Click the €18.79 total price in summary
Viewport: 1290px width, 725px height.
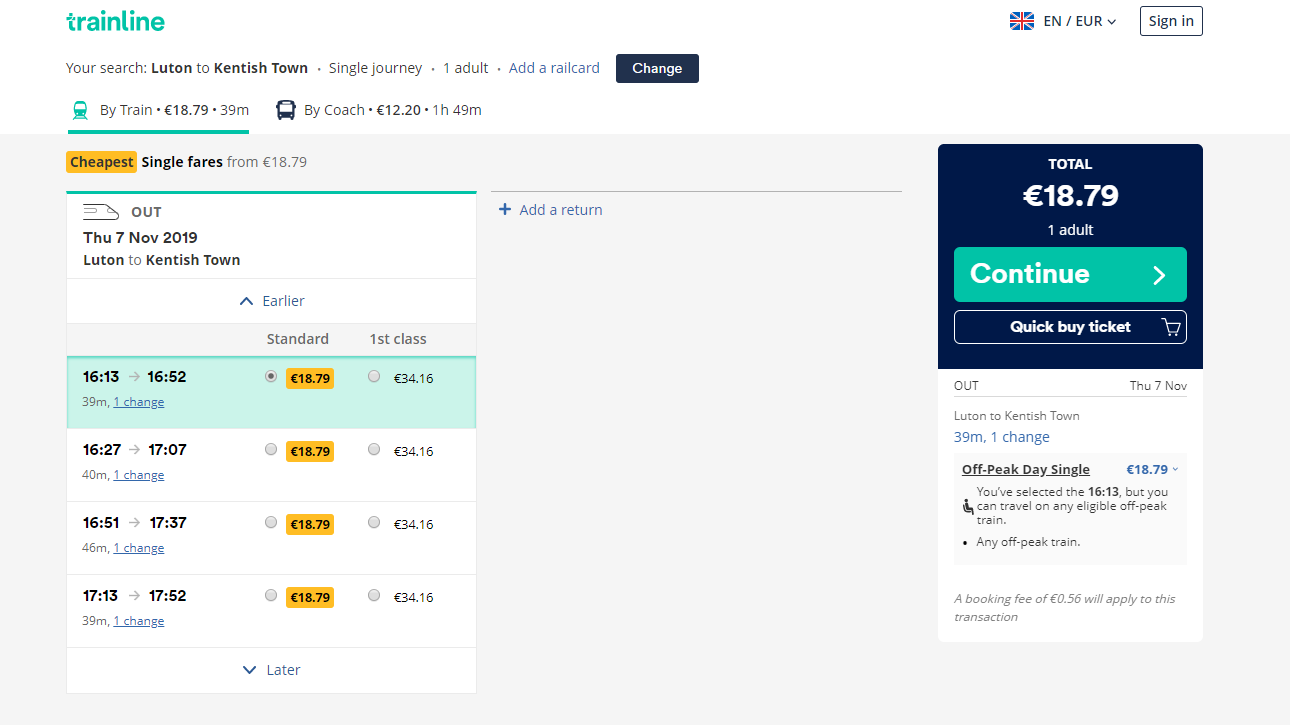click(1070, 195)
